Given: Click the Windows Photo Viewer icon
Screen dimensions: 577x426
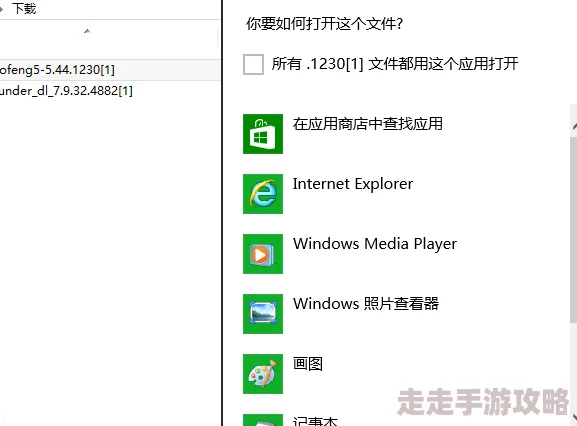Looking at the screenshot, I should (x=263, y=313).
